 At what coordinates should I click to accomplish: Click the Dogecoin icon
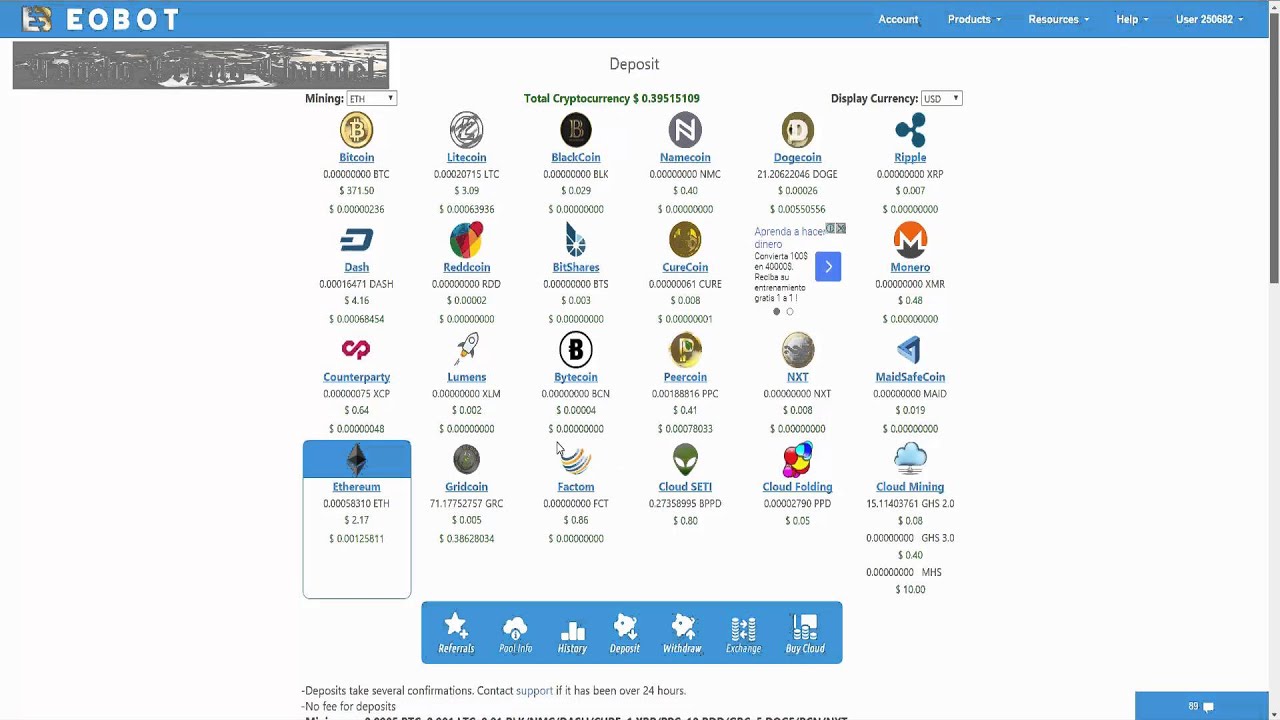point(797,130)
